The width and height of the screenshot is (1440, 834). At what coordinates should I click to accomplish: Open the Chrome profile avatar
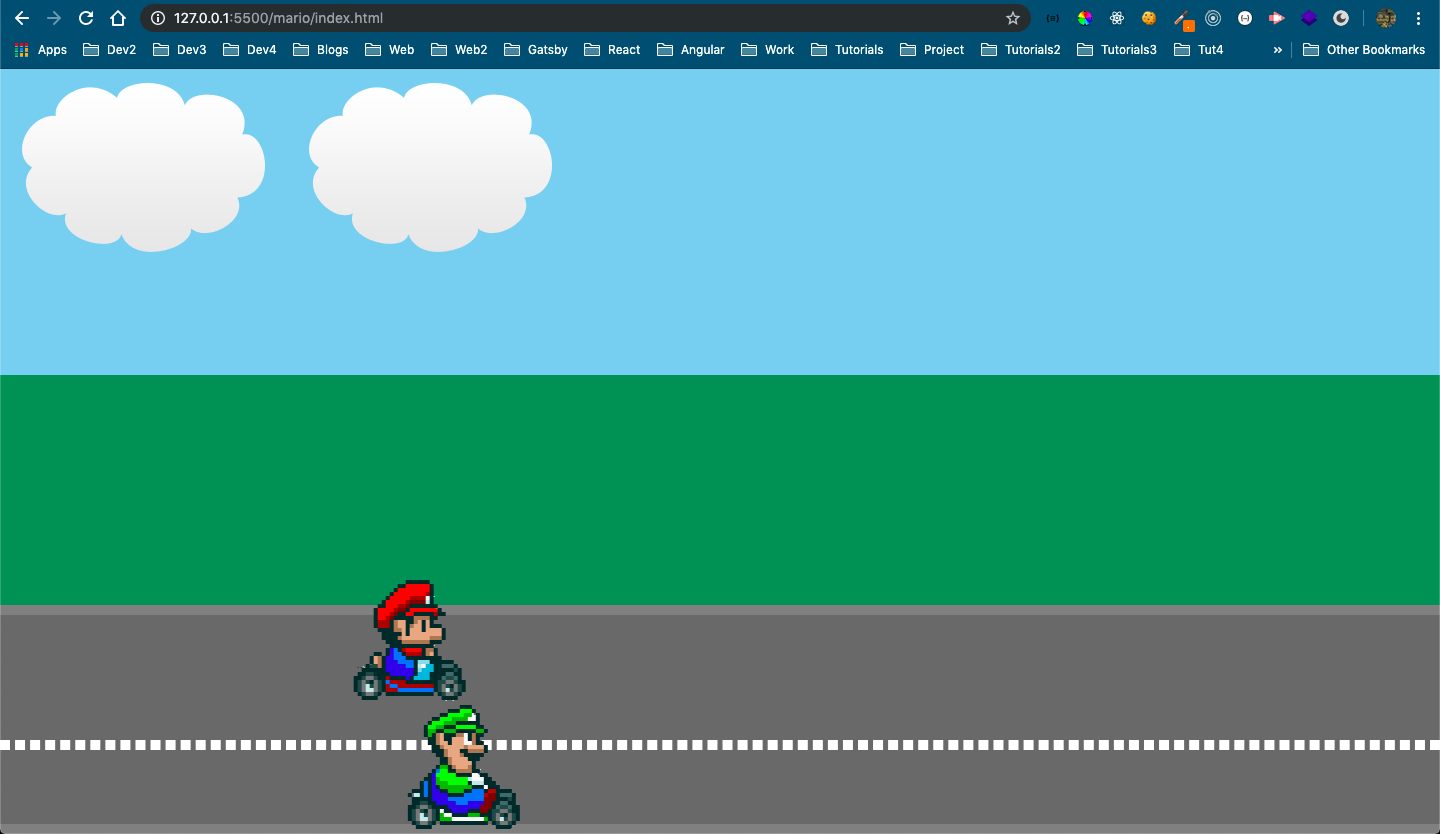(x=1386, y=18)
